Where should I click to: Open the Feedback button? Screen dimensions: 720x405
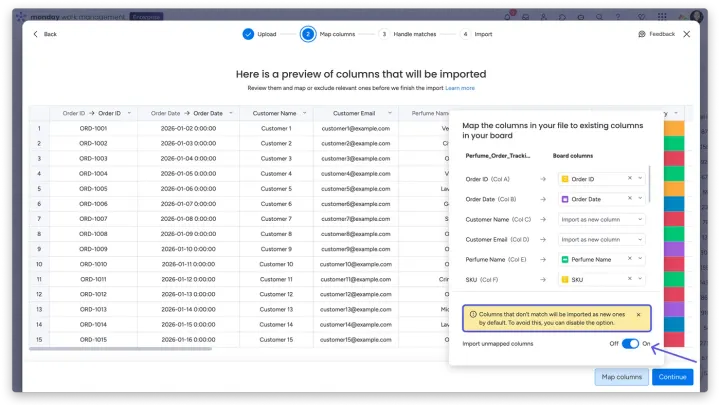coord(657,34)
